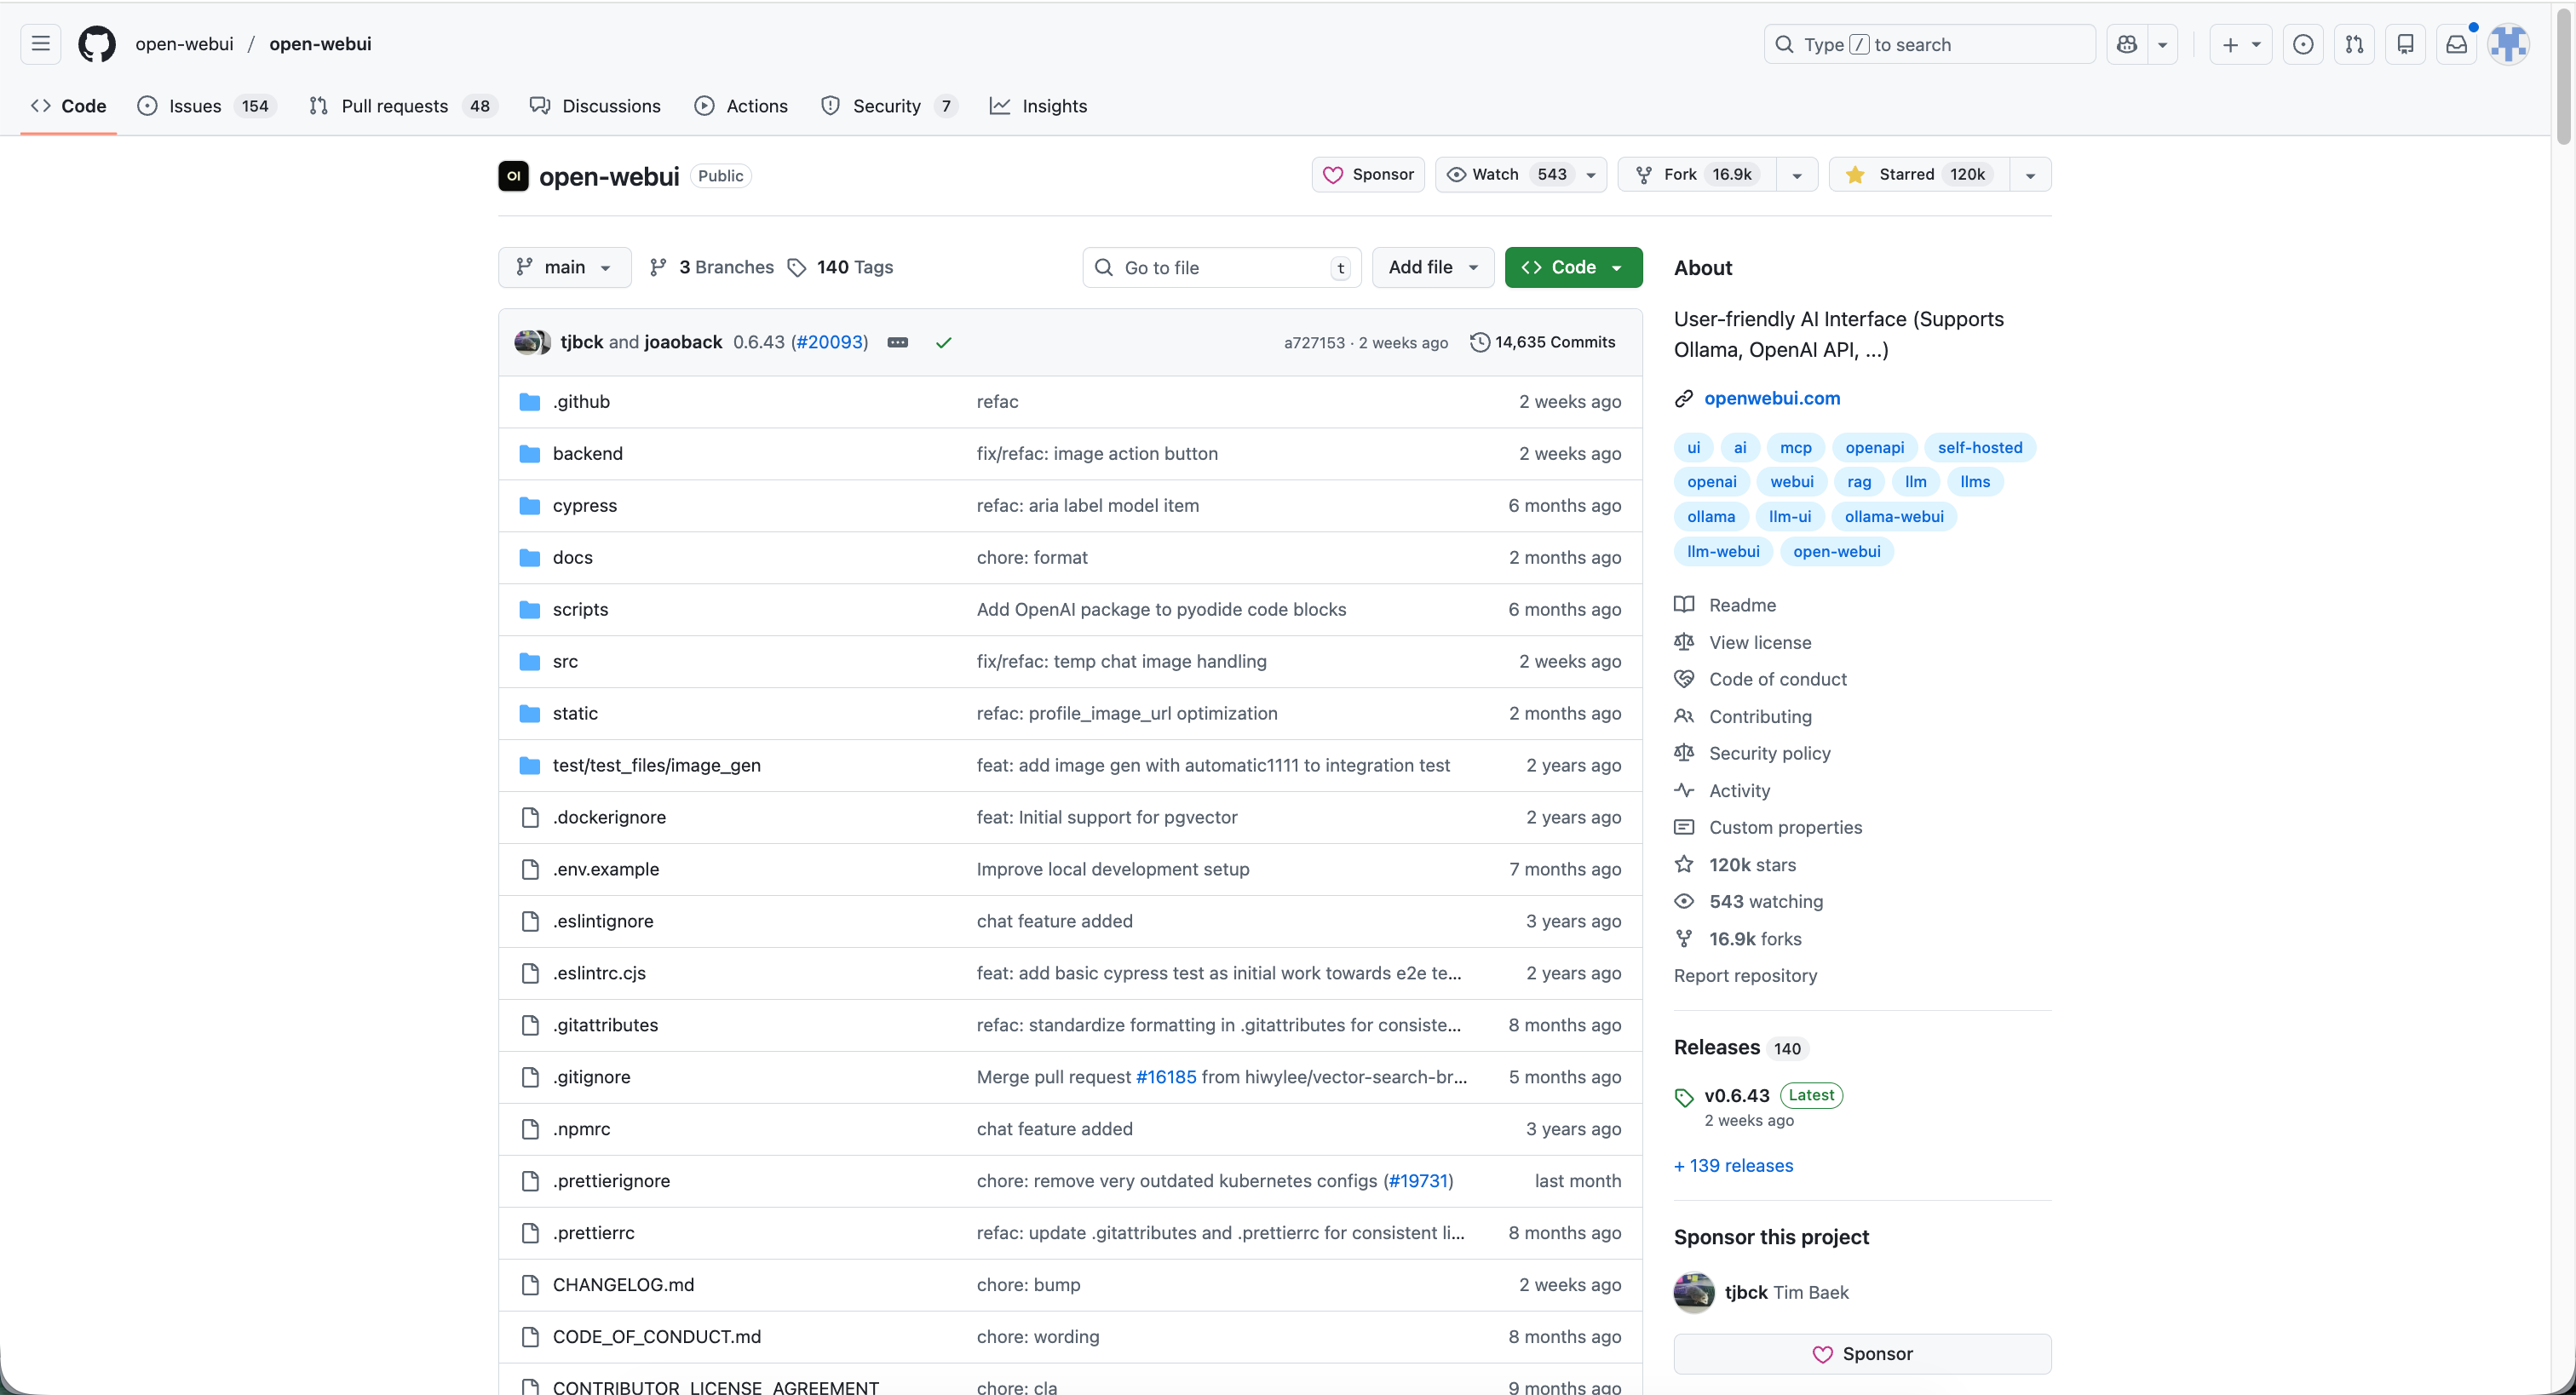Open the main branch dropdown

click(564, 267)
